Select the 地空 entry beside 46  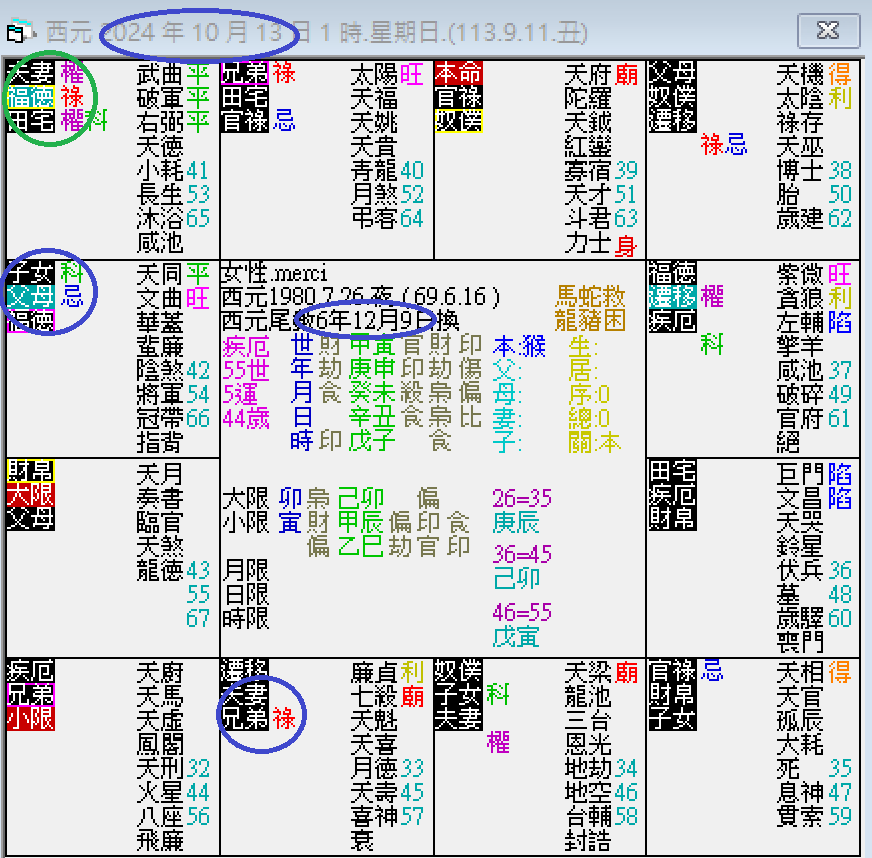click(x=588, y=792)
